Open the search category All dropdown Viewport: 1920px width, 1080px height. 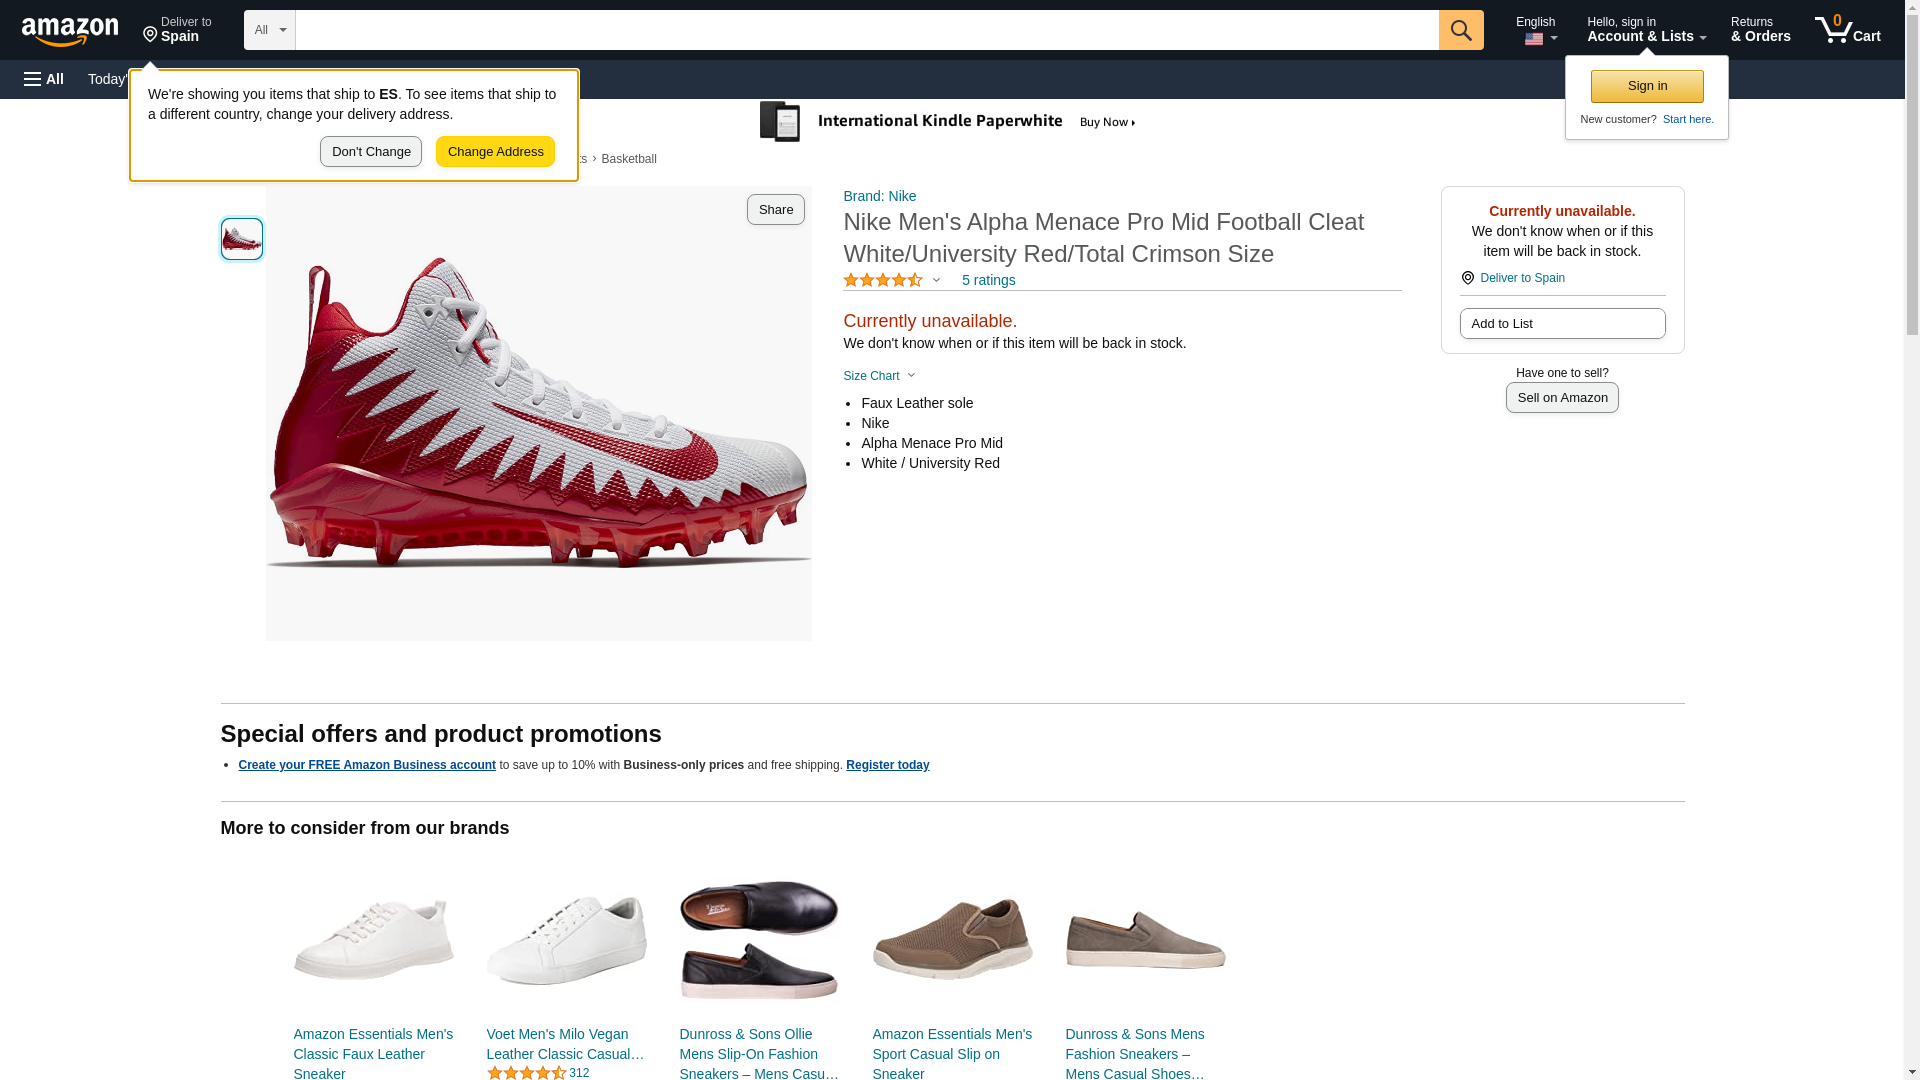coord(269,30)
